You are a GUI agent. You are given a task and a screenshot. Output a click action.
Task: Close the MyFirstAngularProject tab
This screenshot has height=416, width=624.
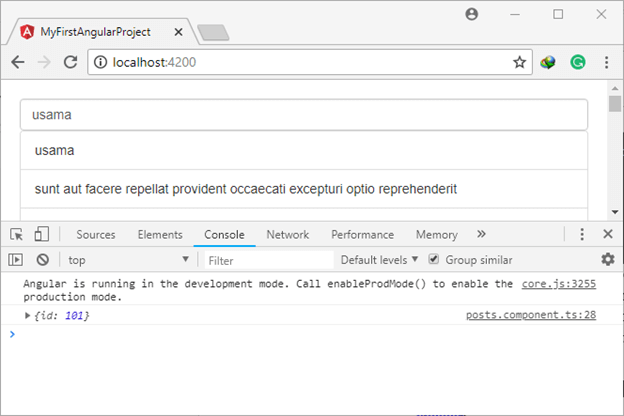178,32
